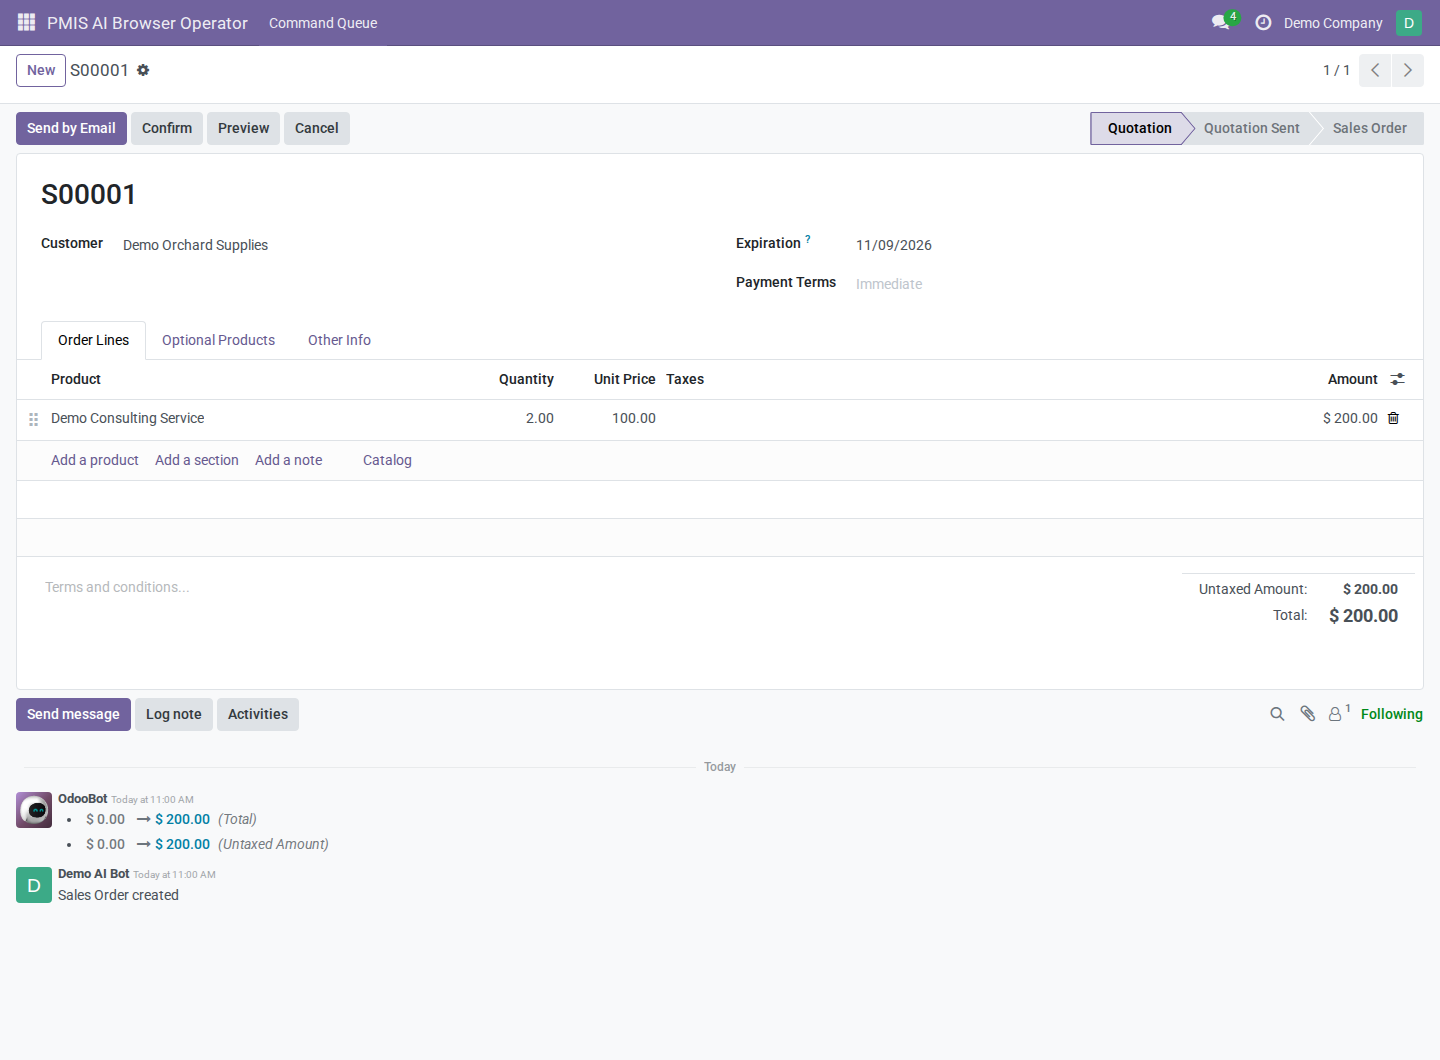Go to the previous record arrow
Image resolution: width=1440 pixels, height=1060 pixels.
(1375, 70)
